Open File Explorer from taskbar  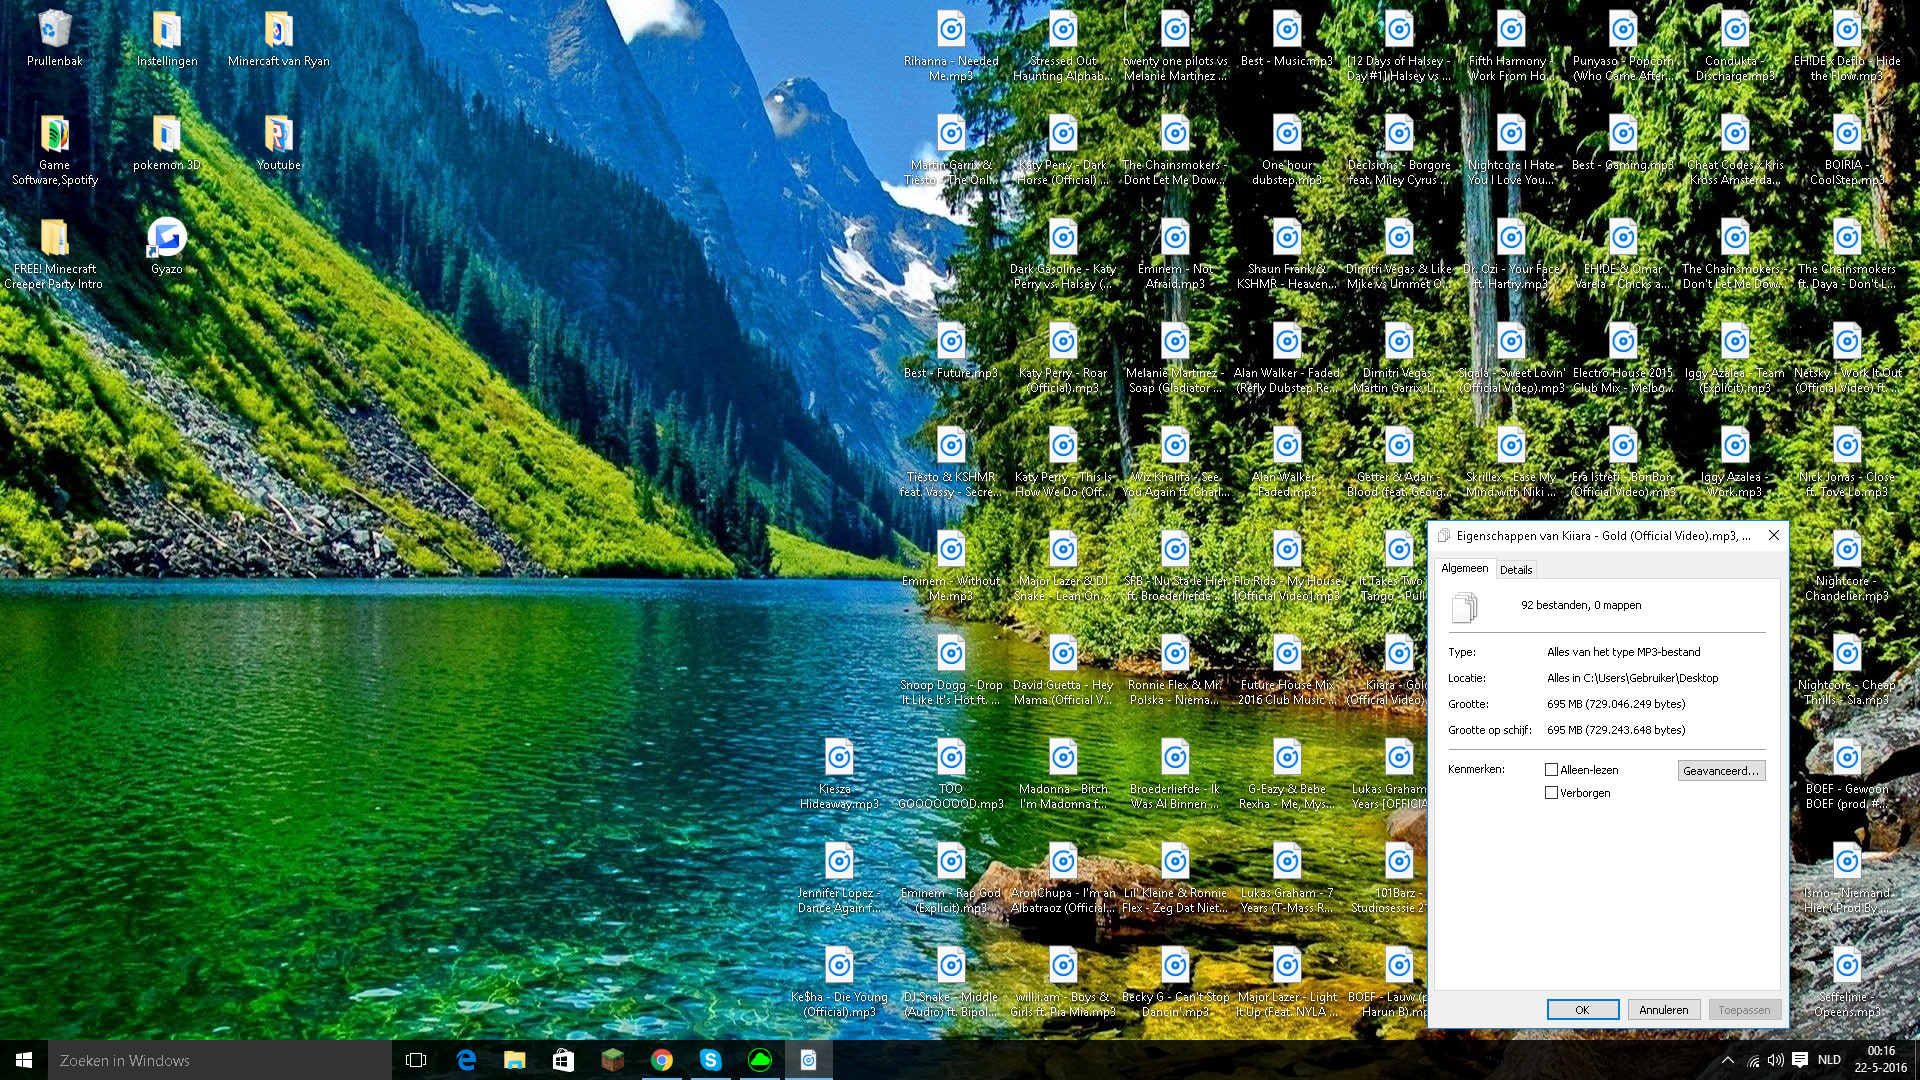[x=515, y=1060]
